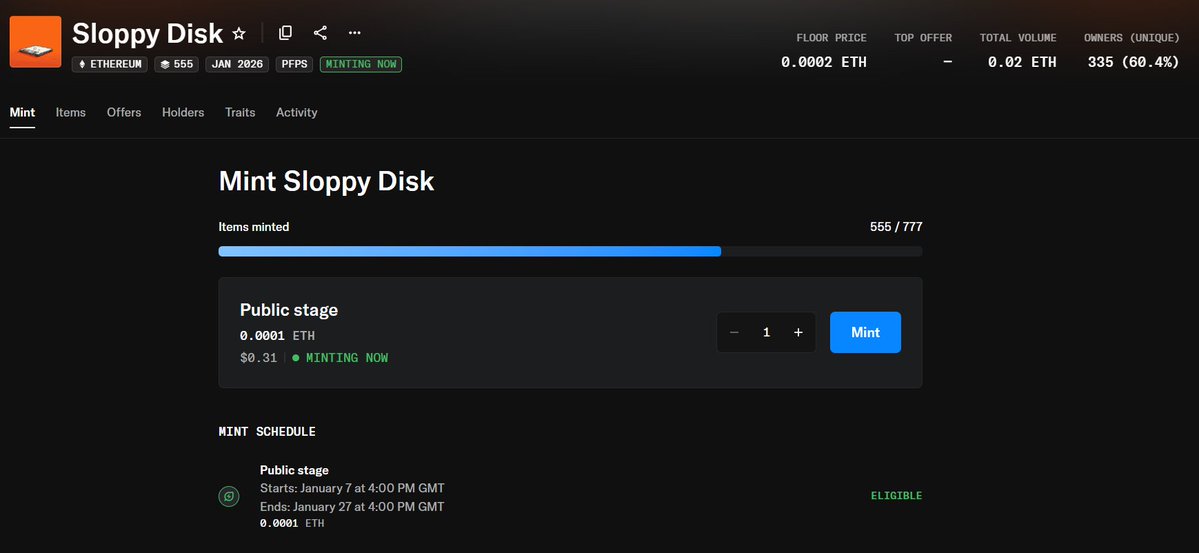Screen dimensions: 1199x553
Task: Click the TOP OFFER dash value
Action: point(948,62)
